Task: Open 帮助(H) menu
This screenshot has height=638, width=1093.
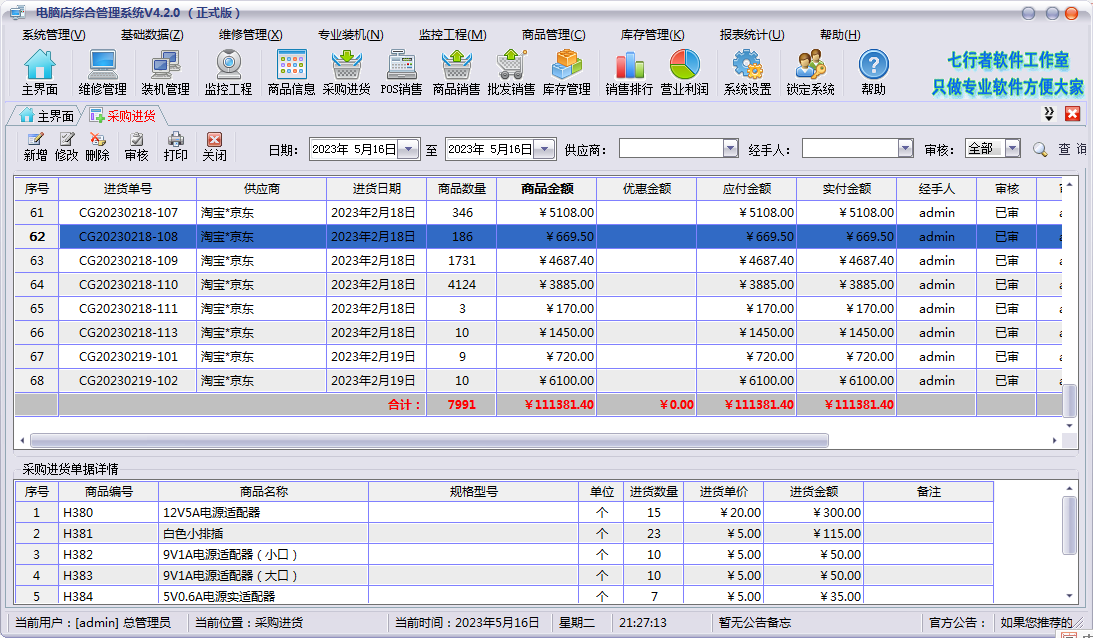Action: click(x=840, y=35)
